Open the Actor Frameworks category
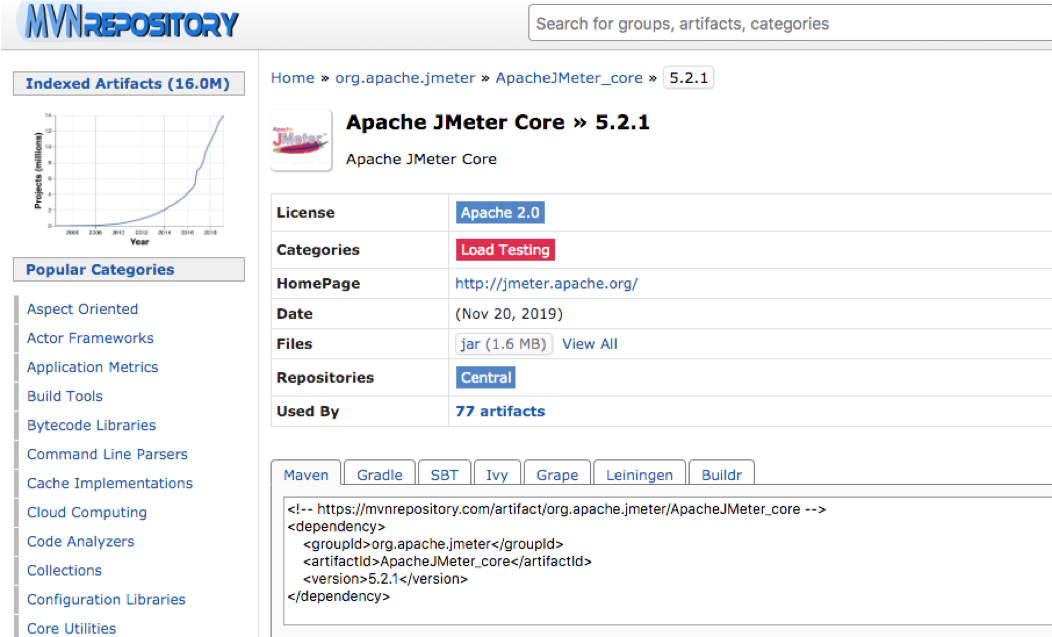 pos(90,338)
